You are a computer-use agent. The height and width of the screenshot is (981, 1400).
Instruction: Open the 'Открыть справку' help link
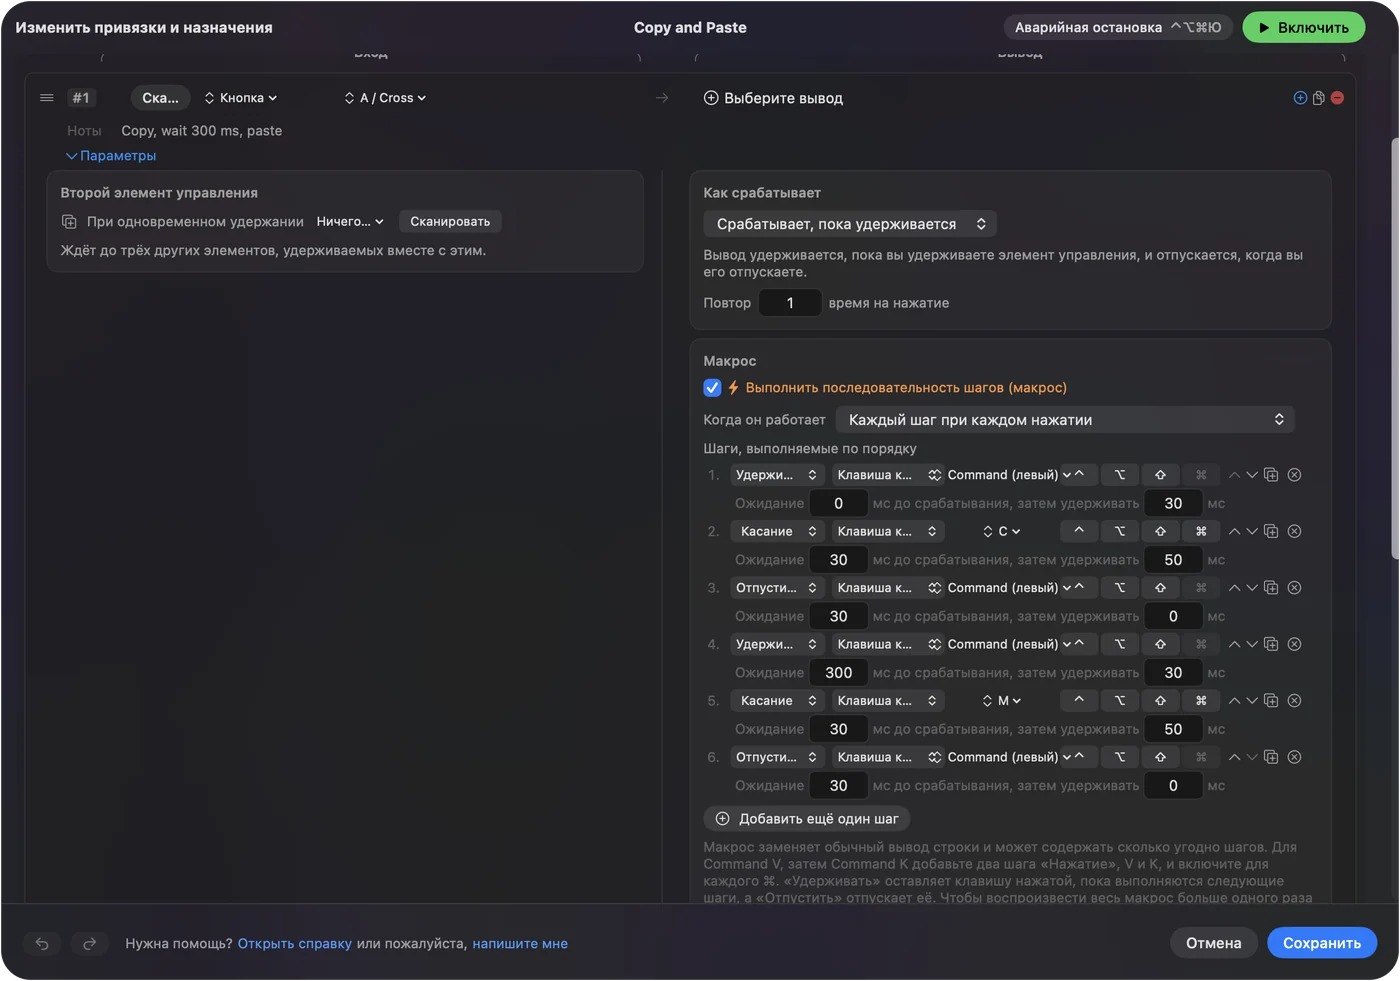pos(295,943)
